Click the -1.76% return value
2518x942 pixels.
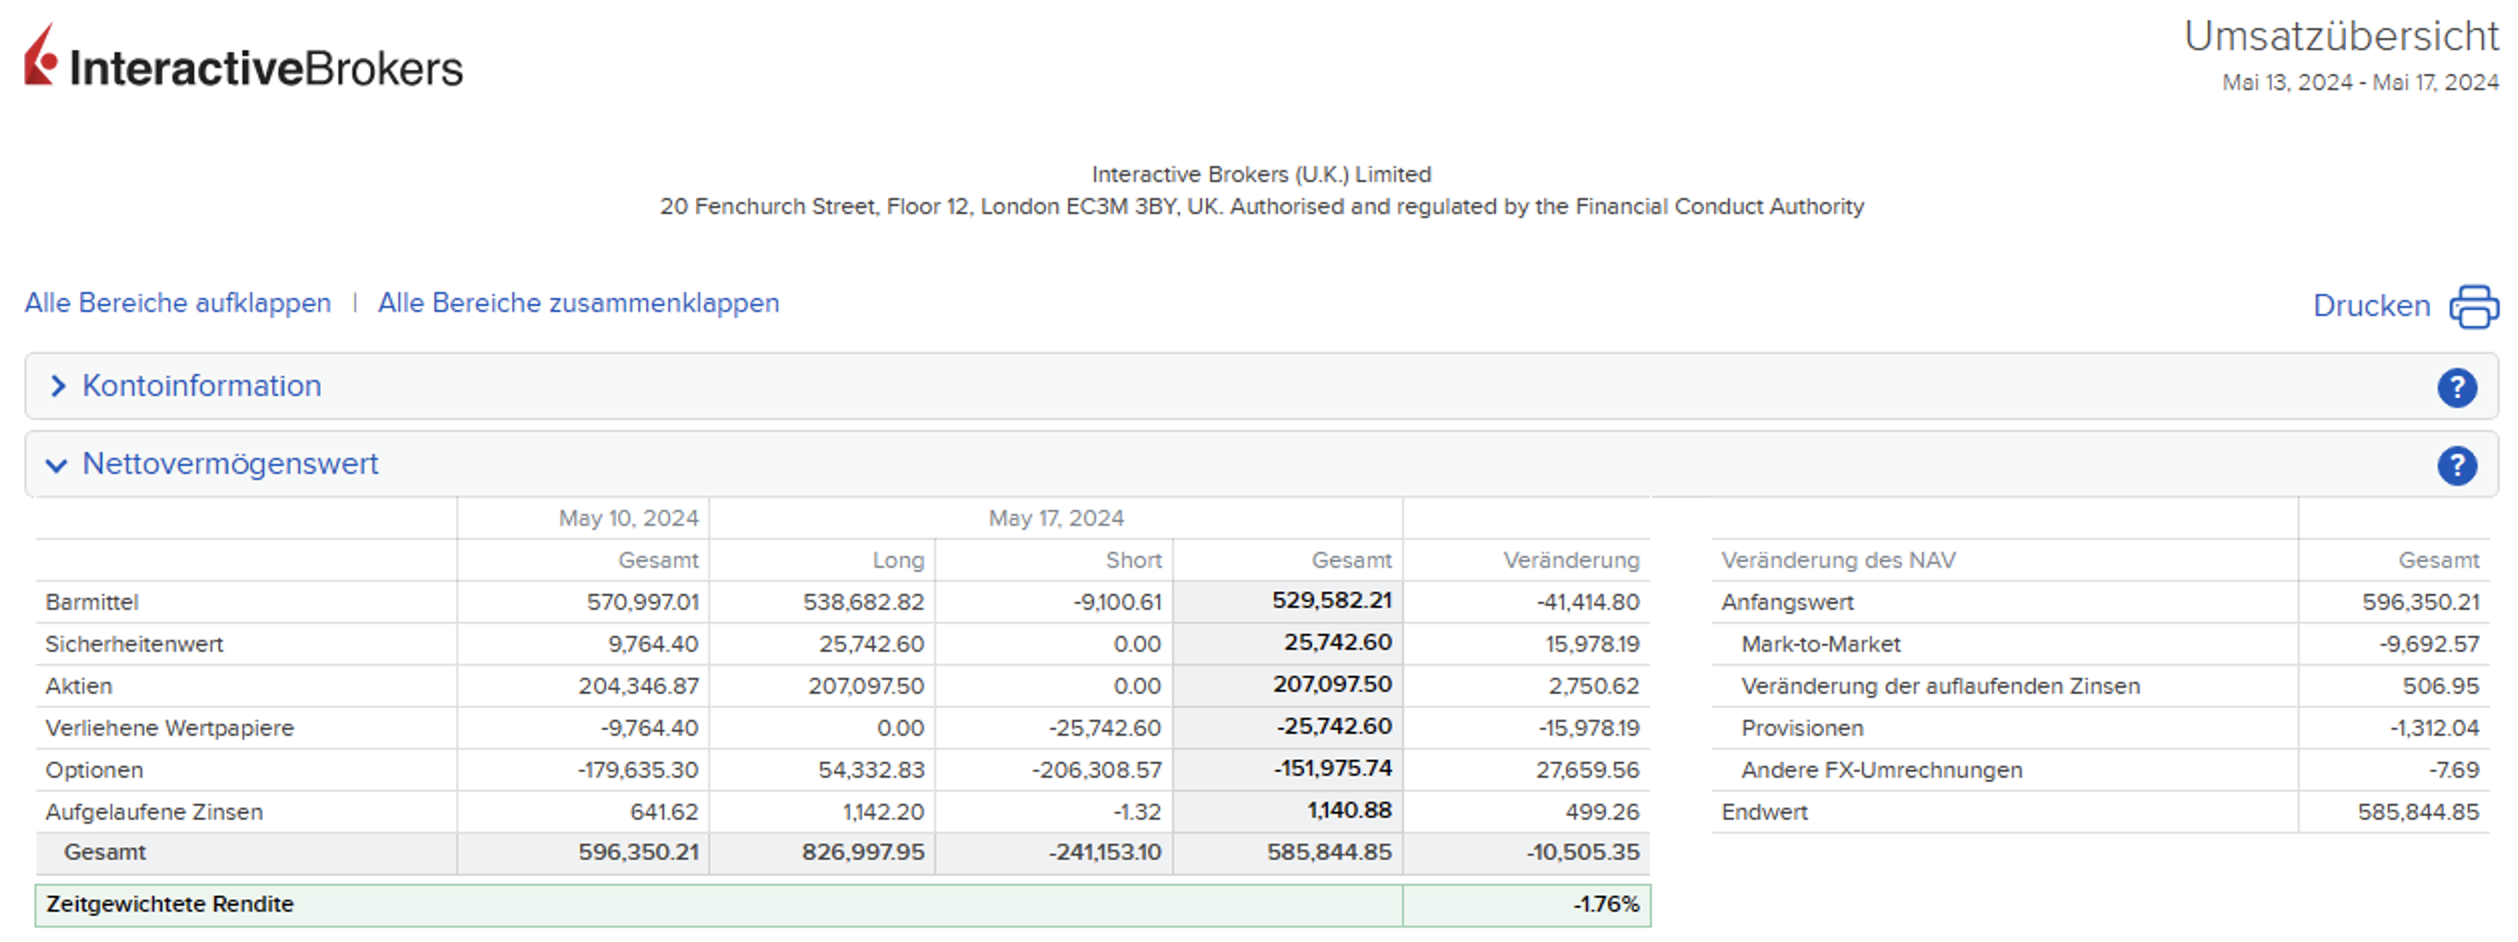pyautogui.click(x=1606, y=904)
